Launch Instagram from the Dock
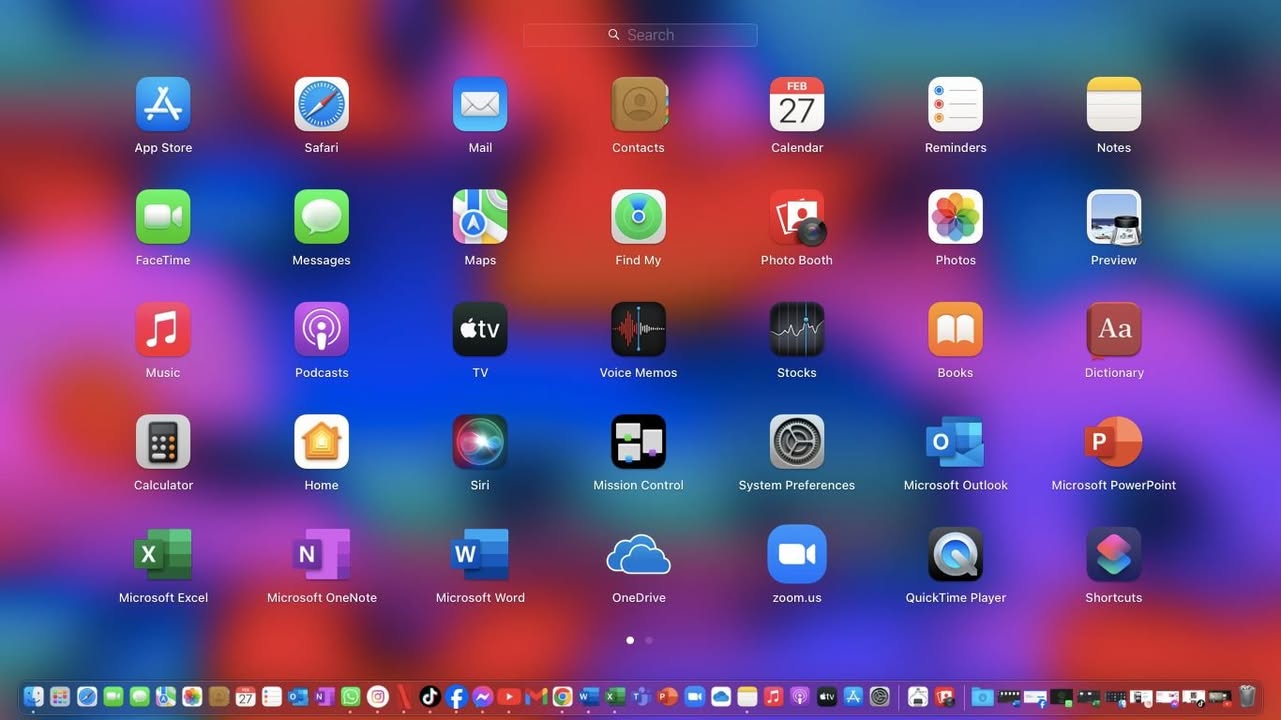 click(x=377, y=697)
